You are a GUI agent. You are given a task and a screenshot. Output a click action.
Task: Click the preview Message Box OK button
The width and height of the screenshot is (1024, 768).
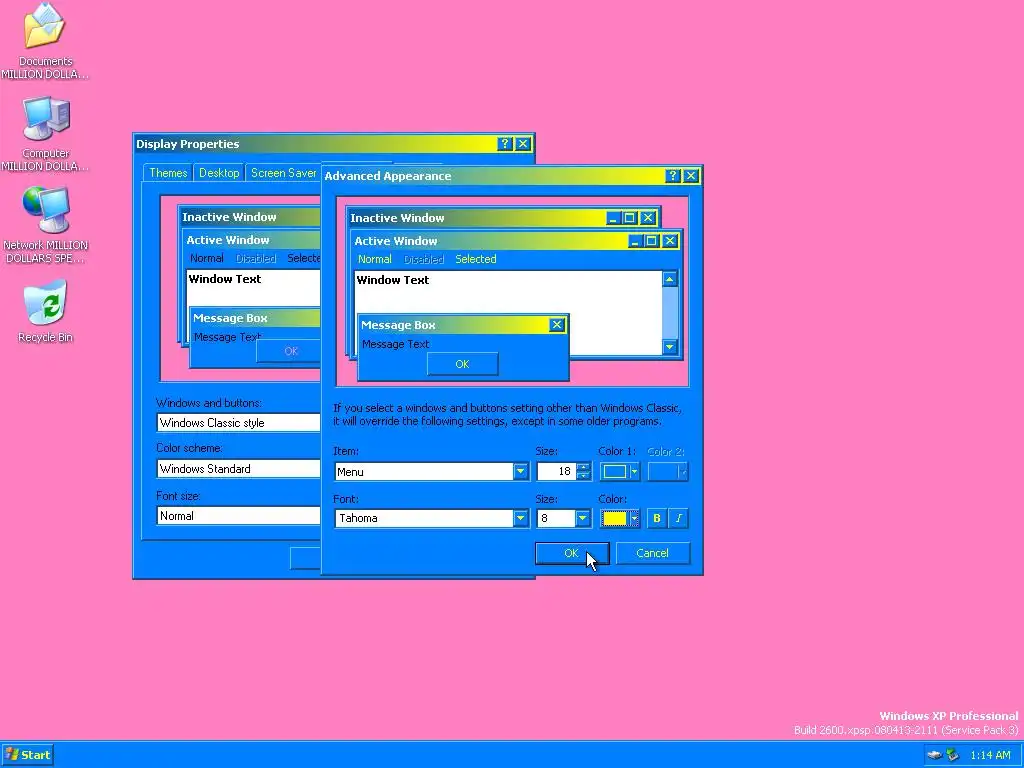tap(462, 364)
